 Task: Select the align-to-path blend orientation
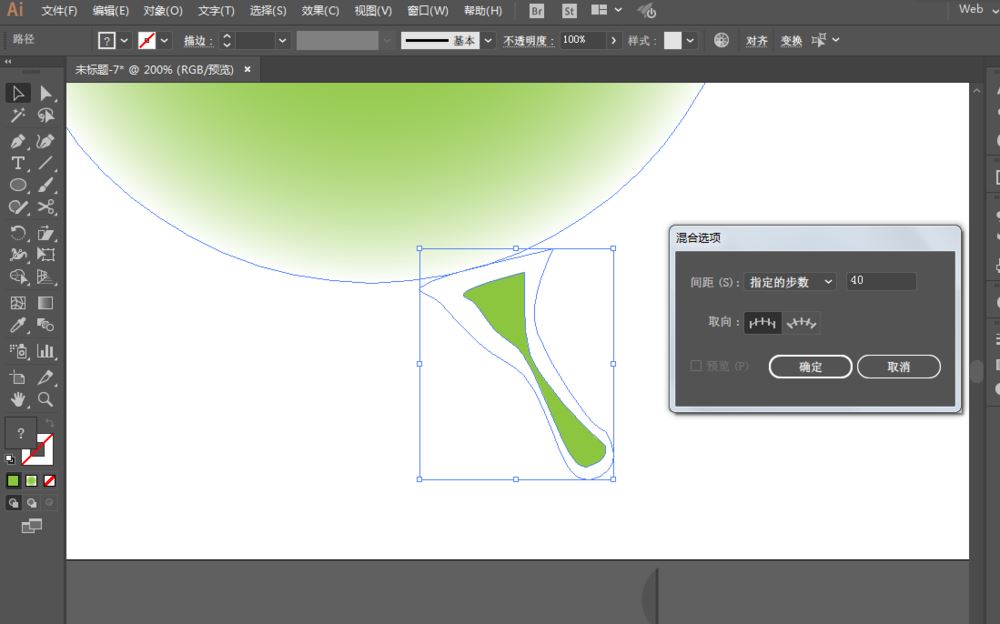pos(800,322)
